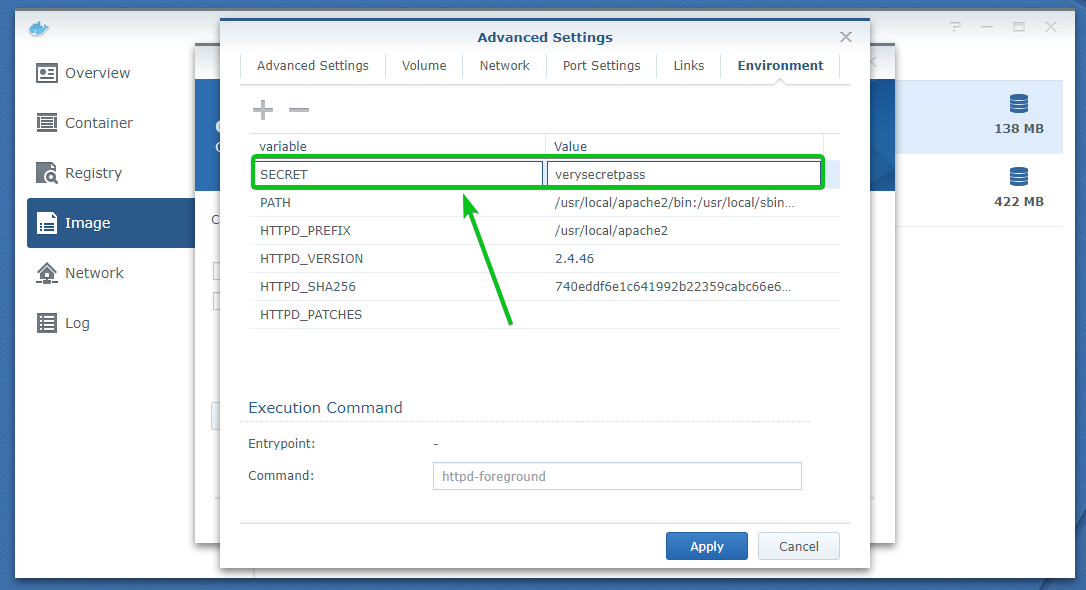Click the Docker whale icon
Image resolution: width=1086 pixels, height=590 pixels.
click(x=40, y=27)
